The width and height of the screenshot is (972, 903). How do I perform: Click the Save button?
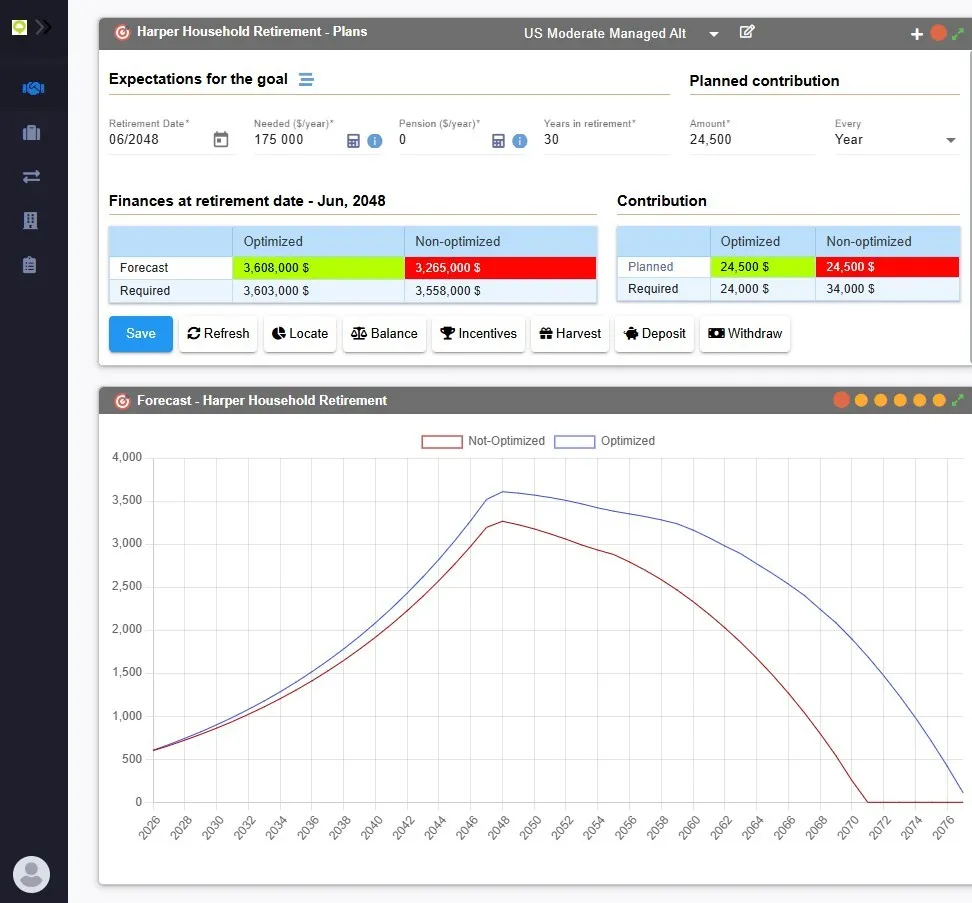[x=140, y=334]
